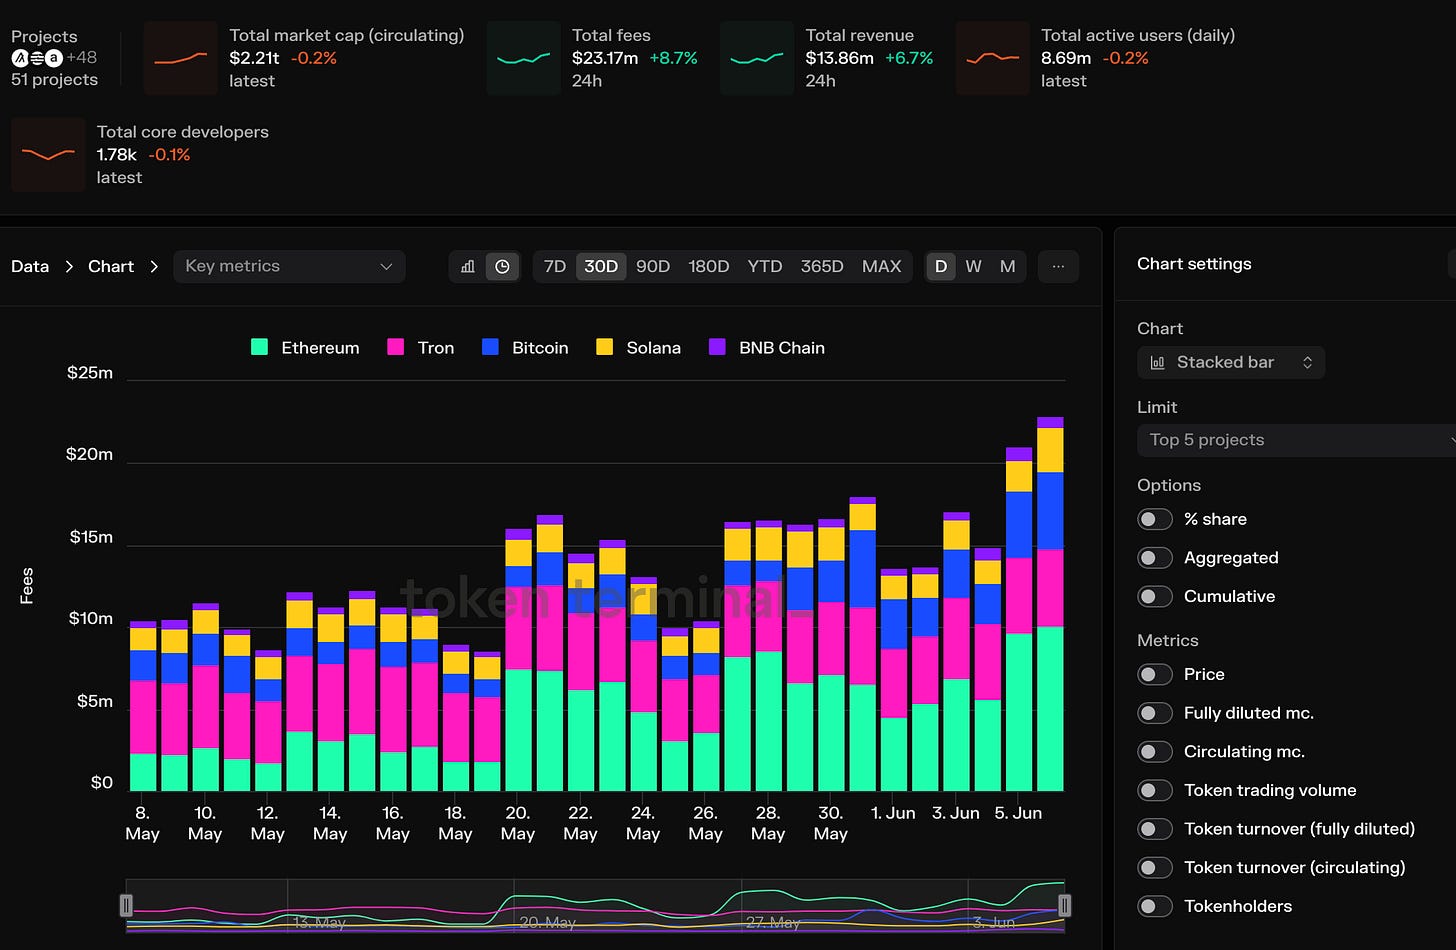This screenshot has width=1456, height=950.
Task: Click the Chart settings heading
Action: [x=1194, y=264]
